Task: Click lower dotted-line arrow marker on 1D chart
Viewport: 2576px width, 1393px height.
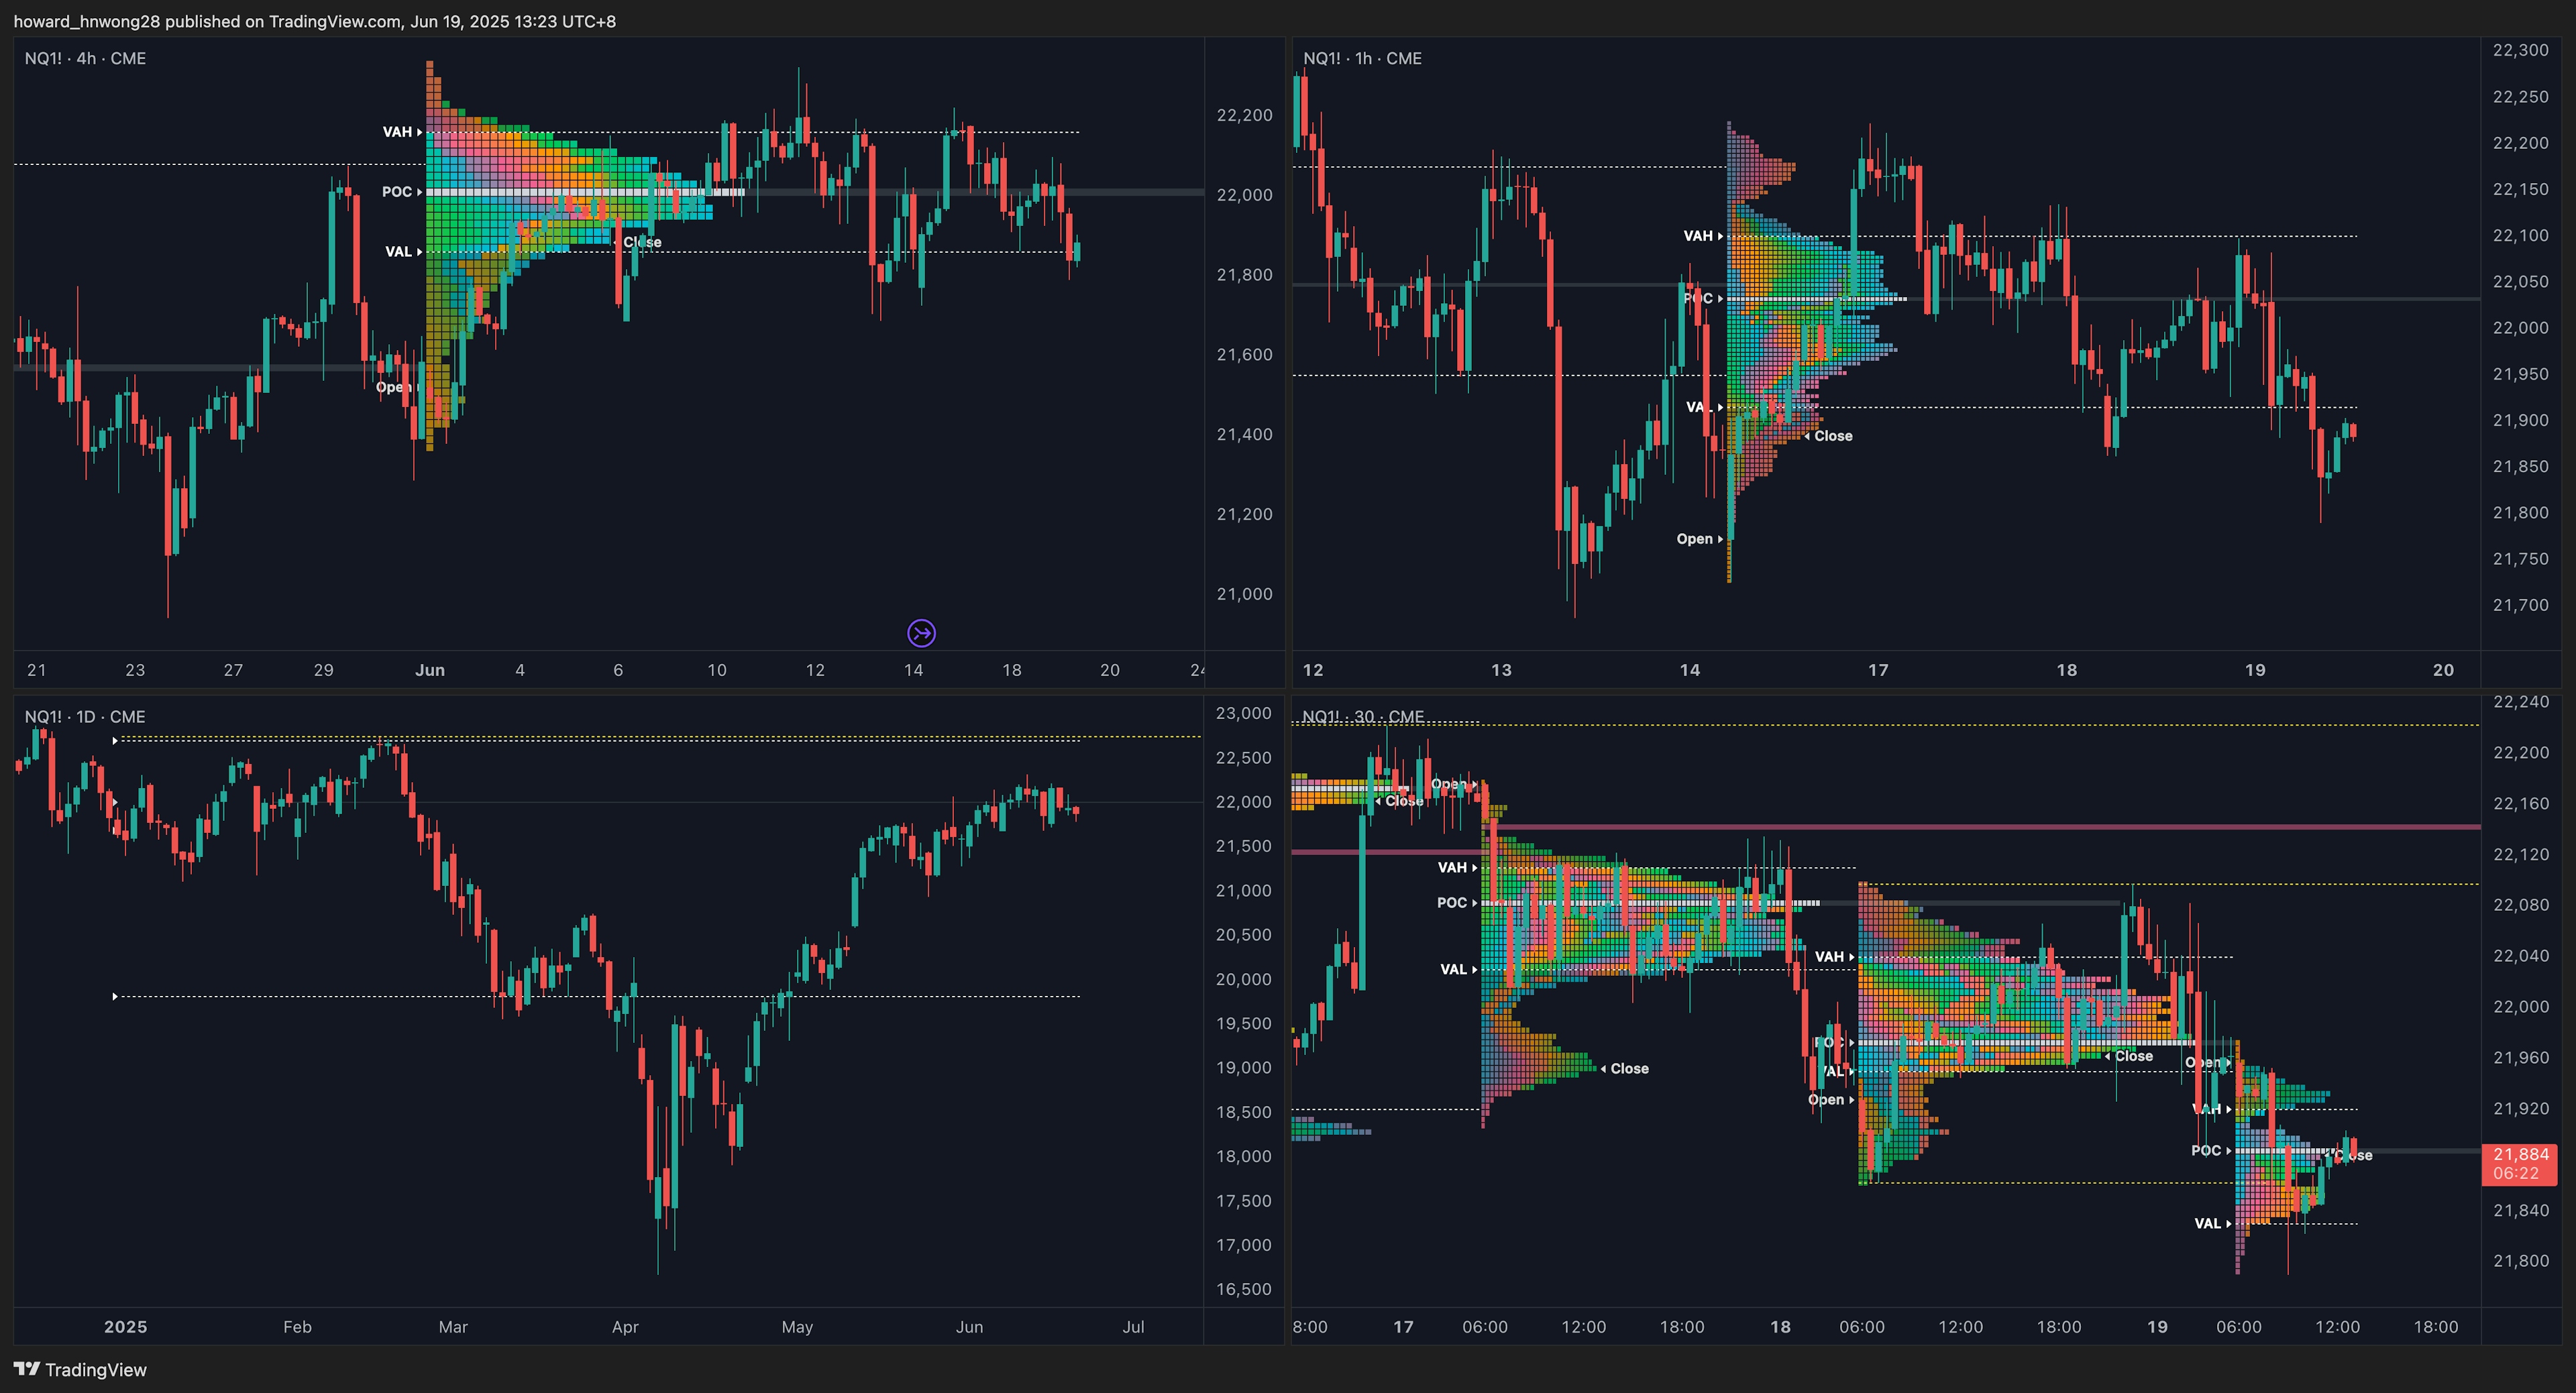Action: click(115, 996)
